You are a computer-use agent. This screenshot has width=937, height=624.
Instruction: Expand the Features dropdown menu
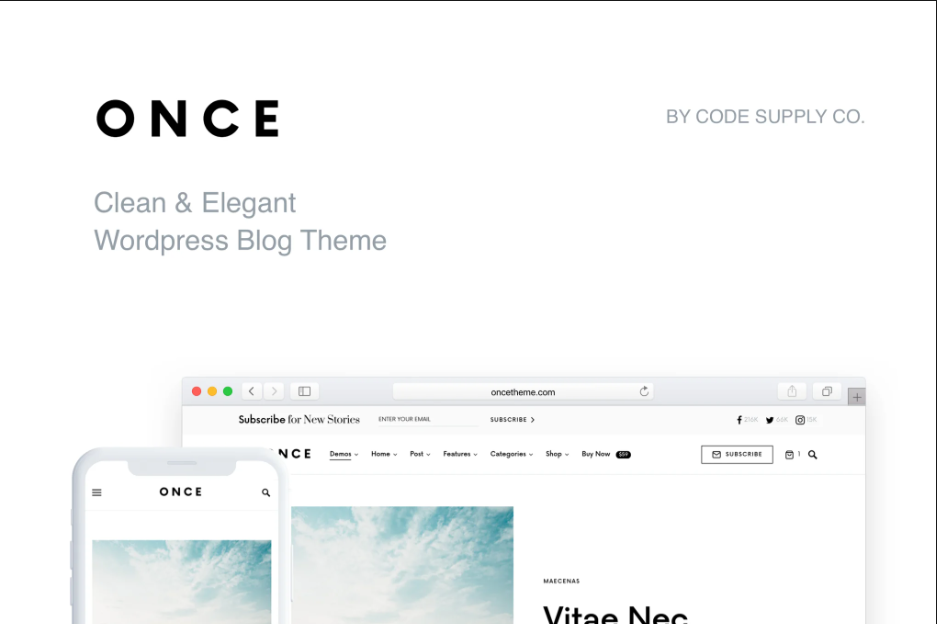pos(460,454)
